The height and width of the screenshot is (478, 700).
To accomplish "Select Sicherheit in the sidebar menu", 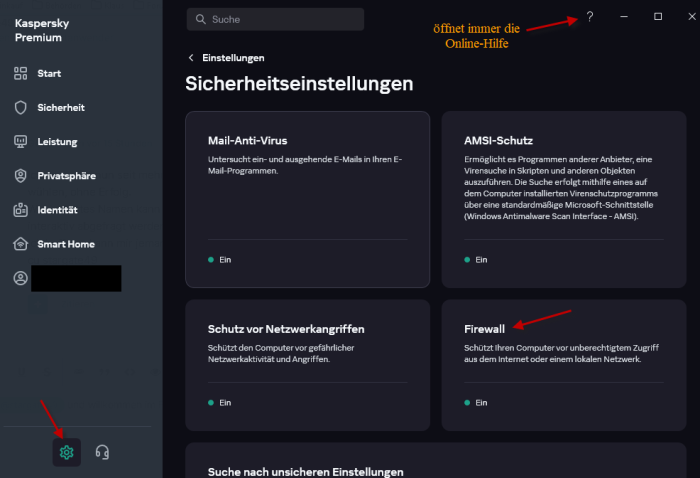I will coord(61,108).
